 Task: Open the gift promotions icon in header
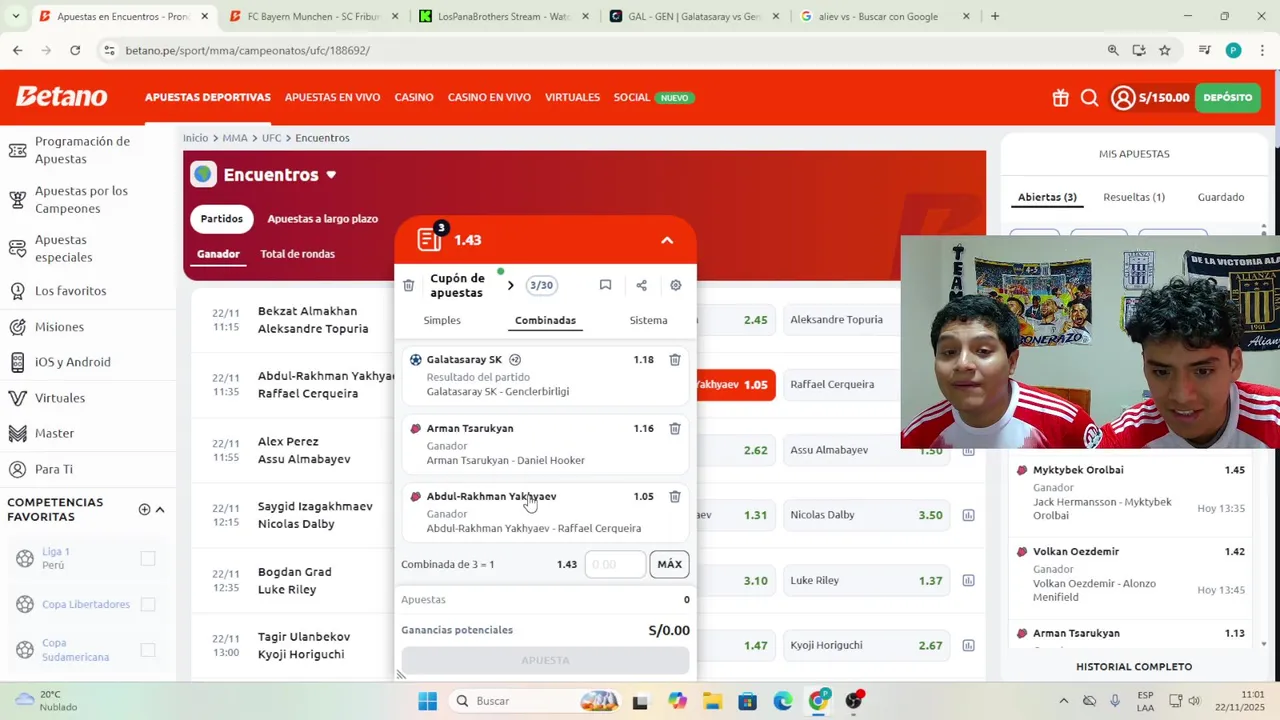pyautogui.click(x=1060, y=98)
